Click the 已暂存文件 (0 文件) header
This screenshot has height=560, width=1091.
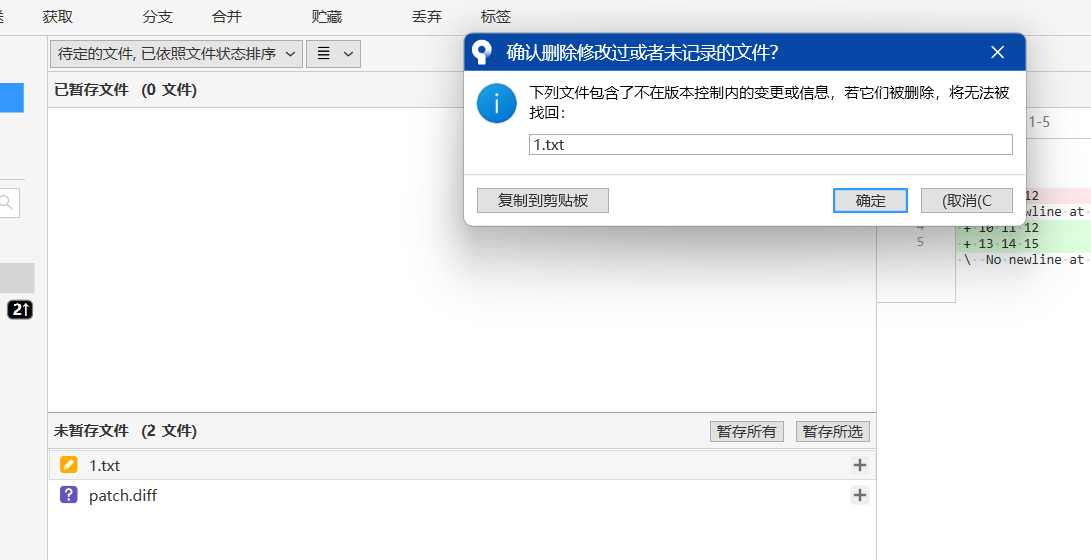click(125, 90)
